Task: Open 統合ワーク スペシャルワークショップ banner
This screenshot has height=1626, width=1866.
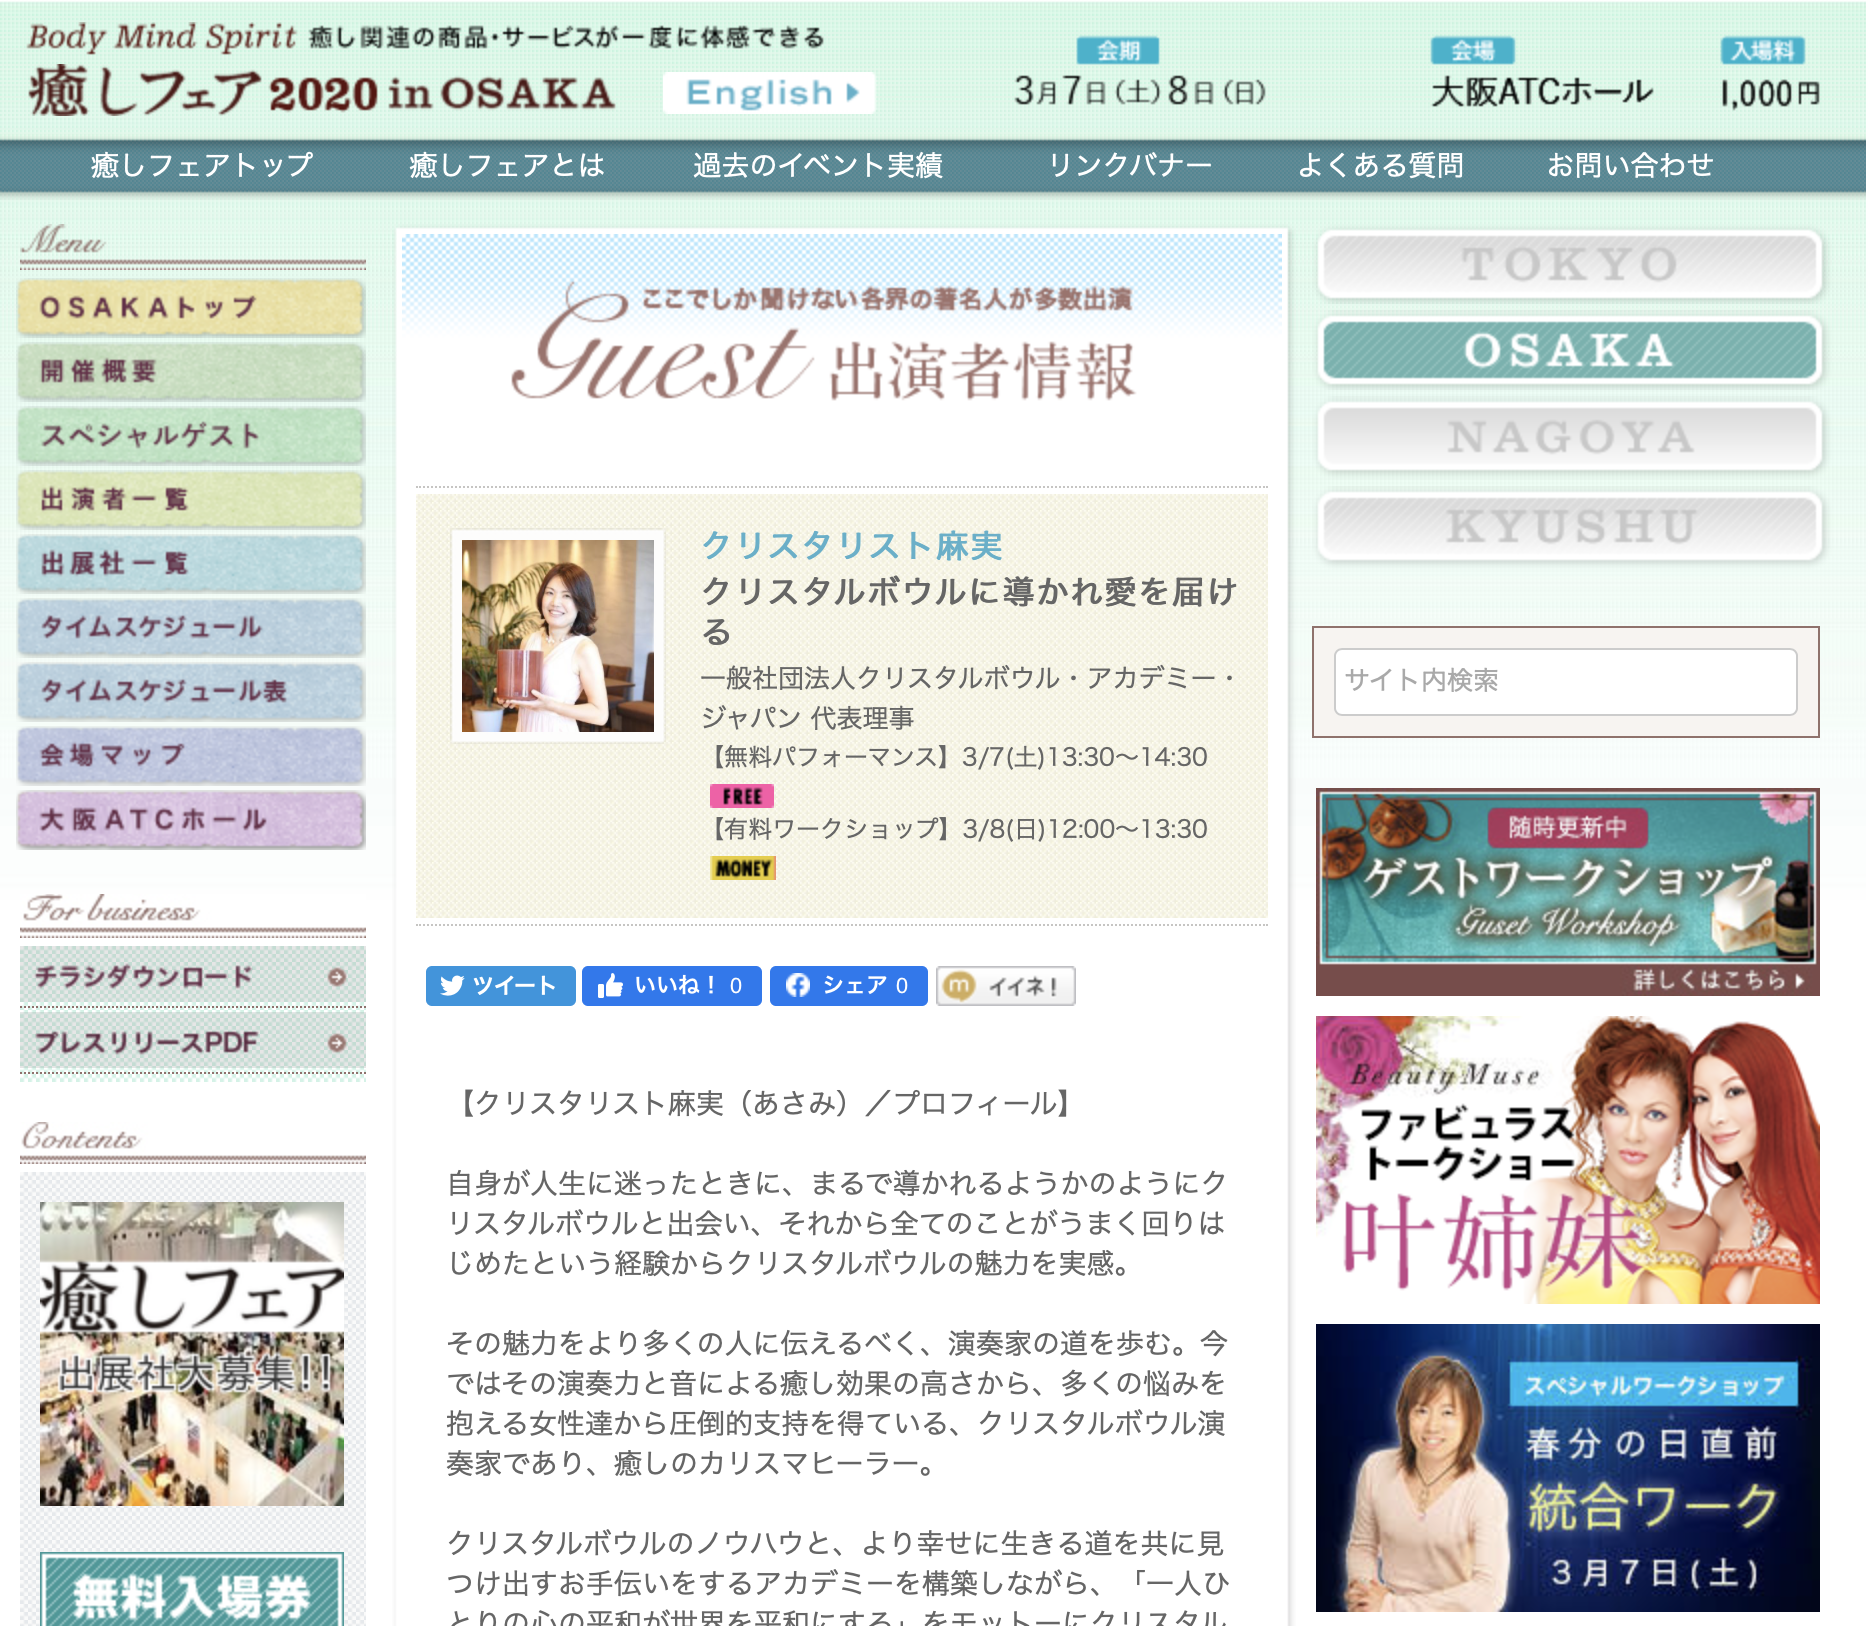Action: (x=1567, y=1468)
